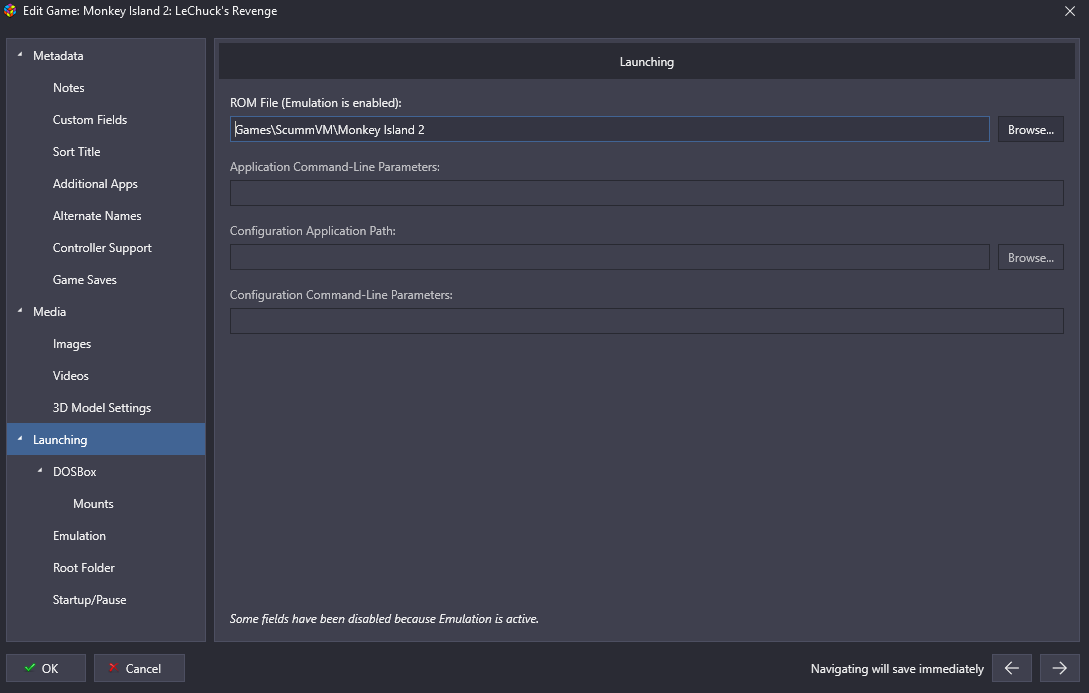
Task: Browse for the ROM file
Action: (x=1030, y=129)
